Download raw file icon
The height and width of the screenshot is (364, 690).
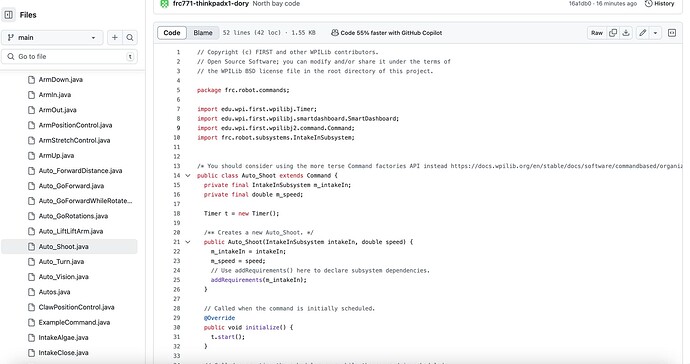pos(626,33)
